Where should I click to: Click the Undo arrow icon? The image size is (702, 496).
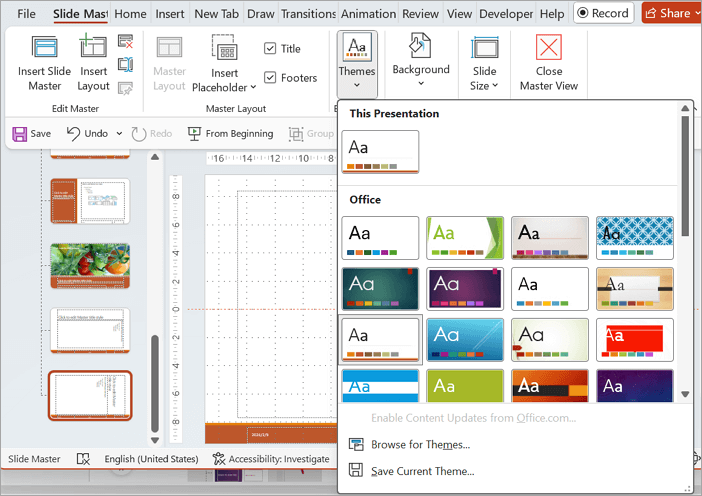point(73,133)
